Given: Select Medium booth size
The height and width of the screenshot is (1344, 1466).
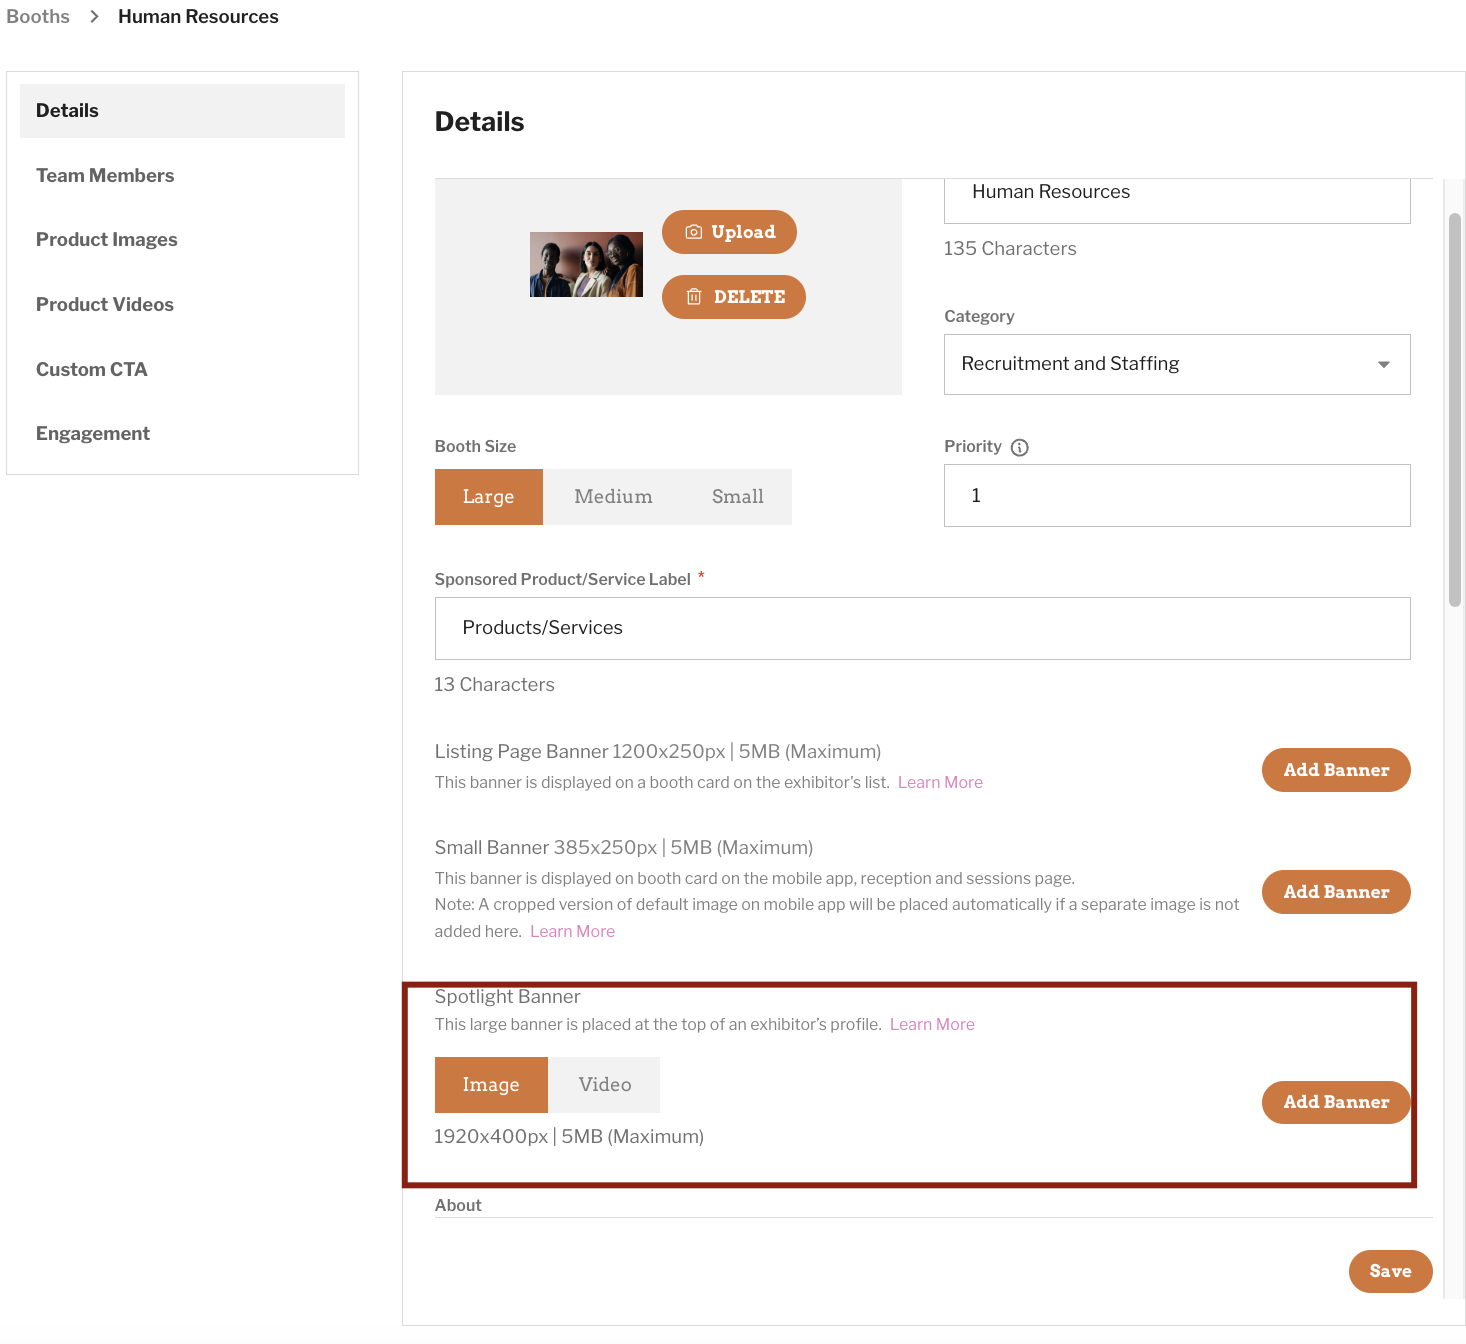Looking at the screenshot, I should click(613, 497).
